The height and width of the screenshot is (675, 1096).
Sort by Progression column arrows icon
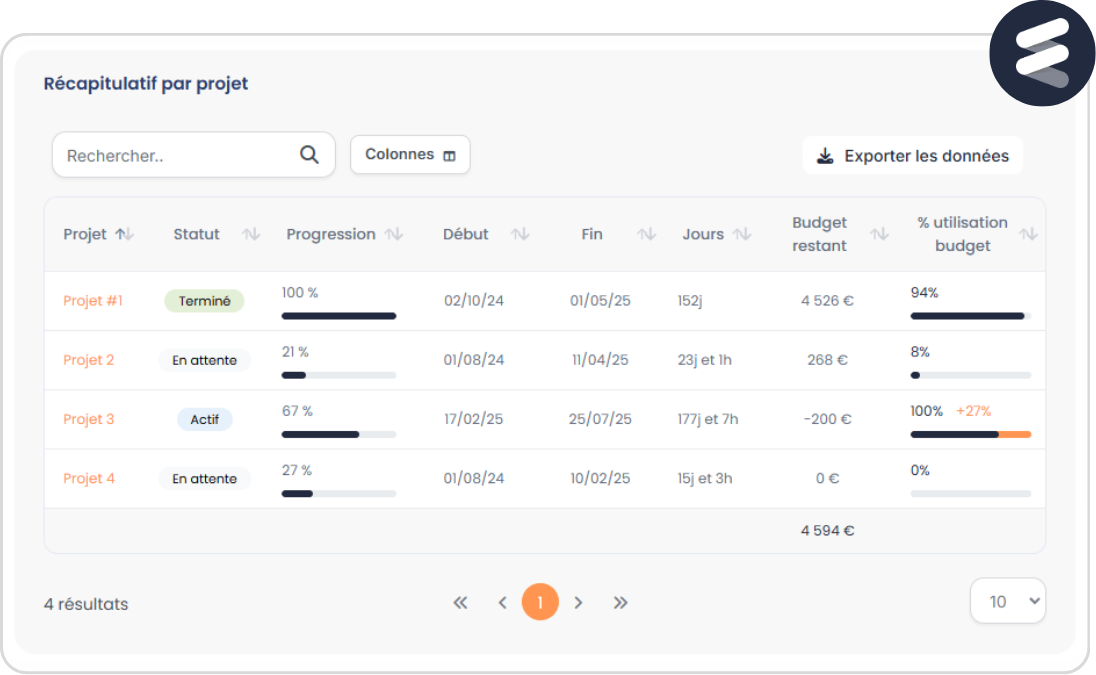[394, 234]
